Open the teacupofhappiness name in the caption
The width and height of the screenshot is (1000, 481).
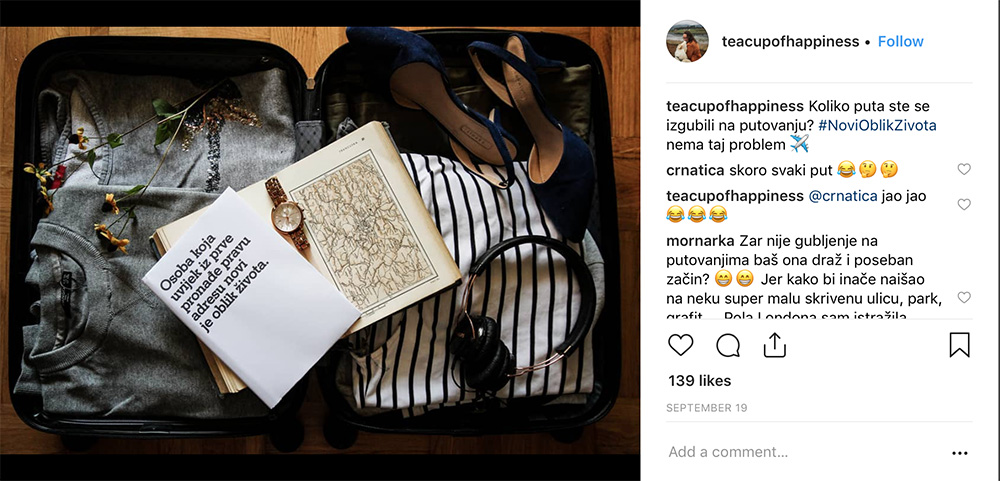point(735,106)
